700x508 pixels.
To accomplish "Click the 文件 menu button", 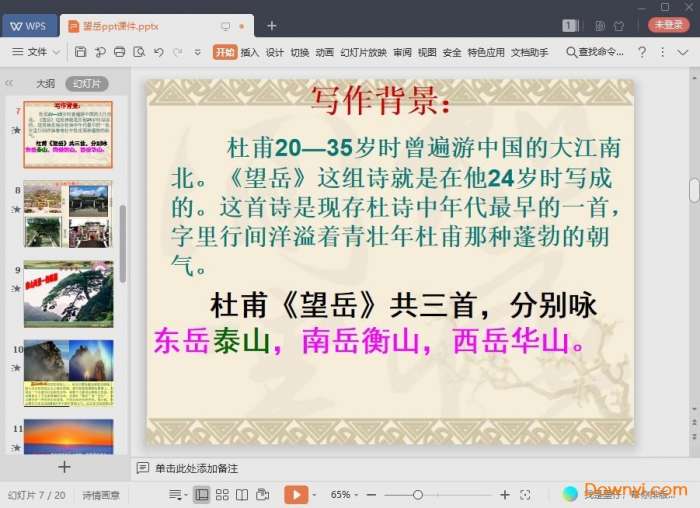I will tap(37, 52).
